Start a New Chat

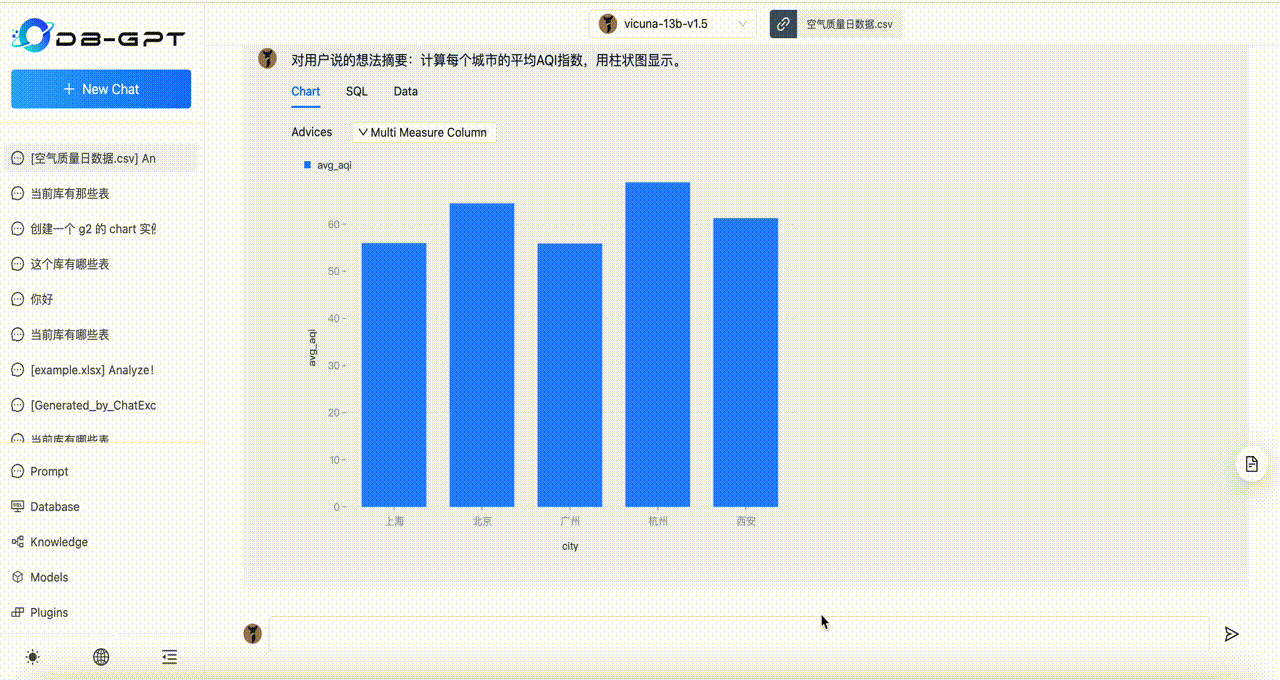[100, 89]
